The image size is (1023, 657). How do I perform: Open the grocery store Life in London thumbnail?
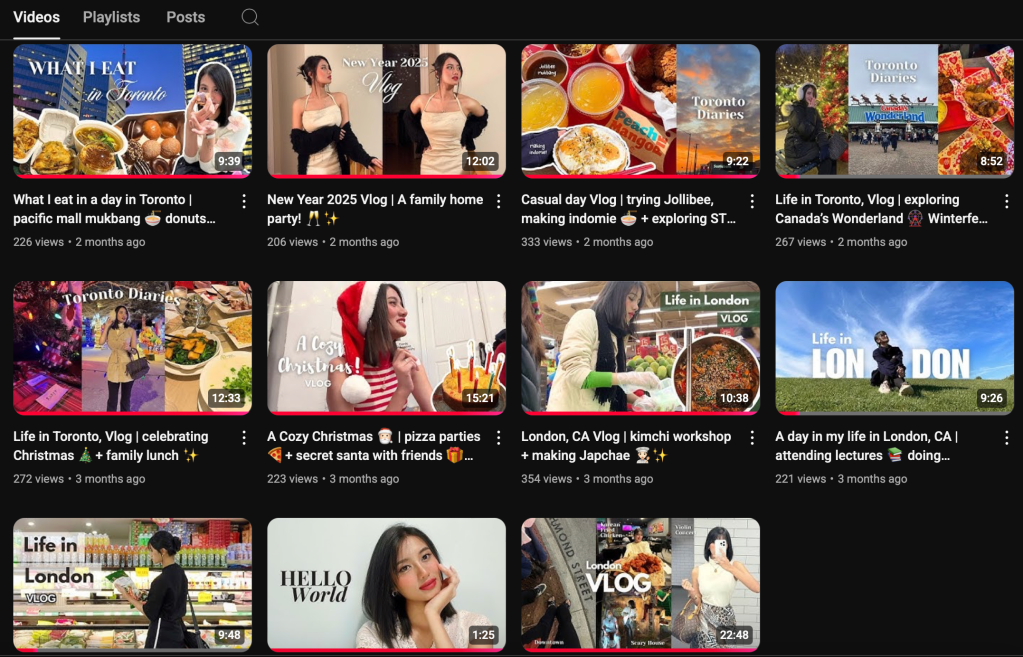(132, 584)
